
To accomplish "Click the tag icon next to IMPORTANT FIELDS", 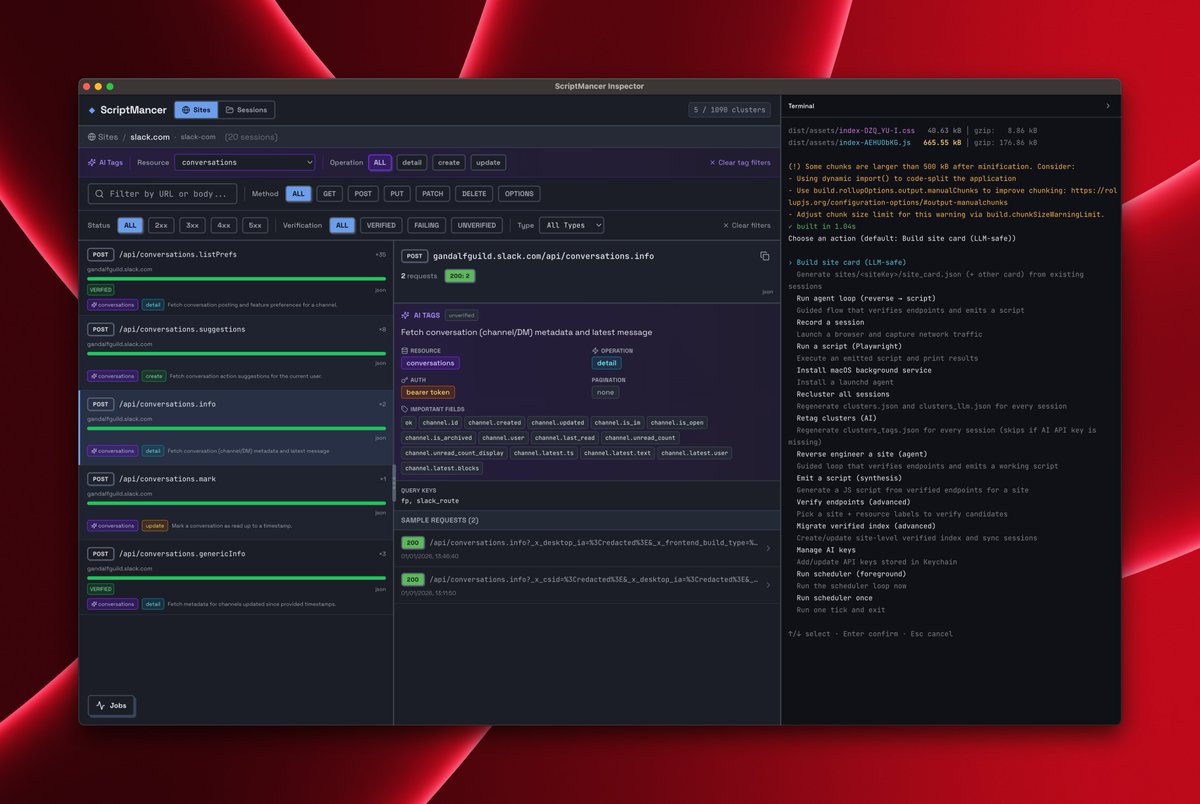I will (x=404, y=409).
